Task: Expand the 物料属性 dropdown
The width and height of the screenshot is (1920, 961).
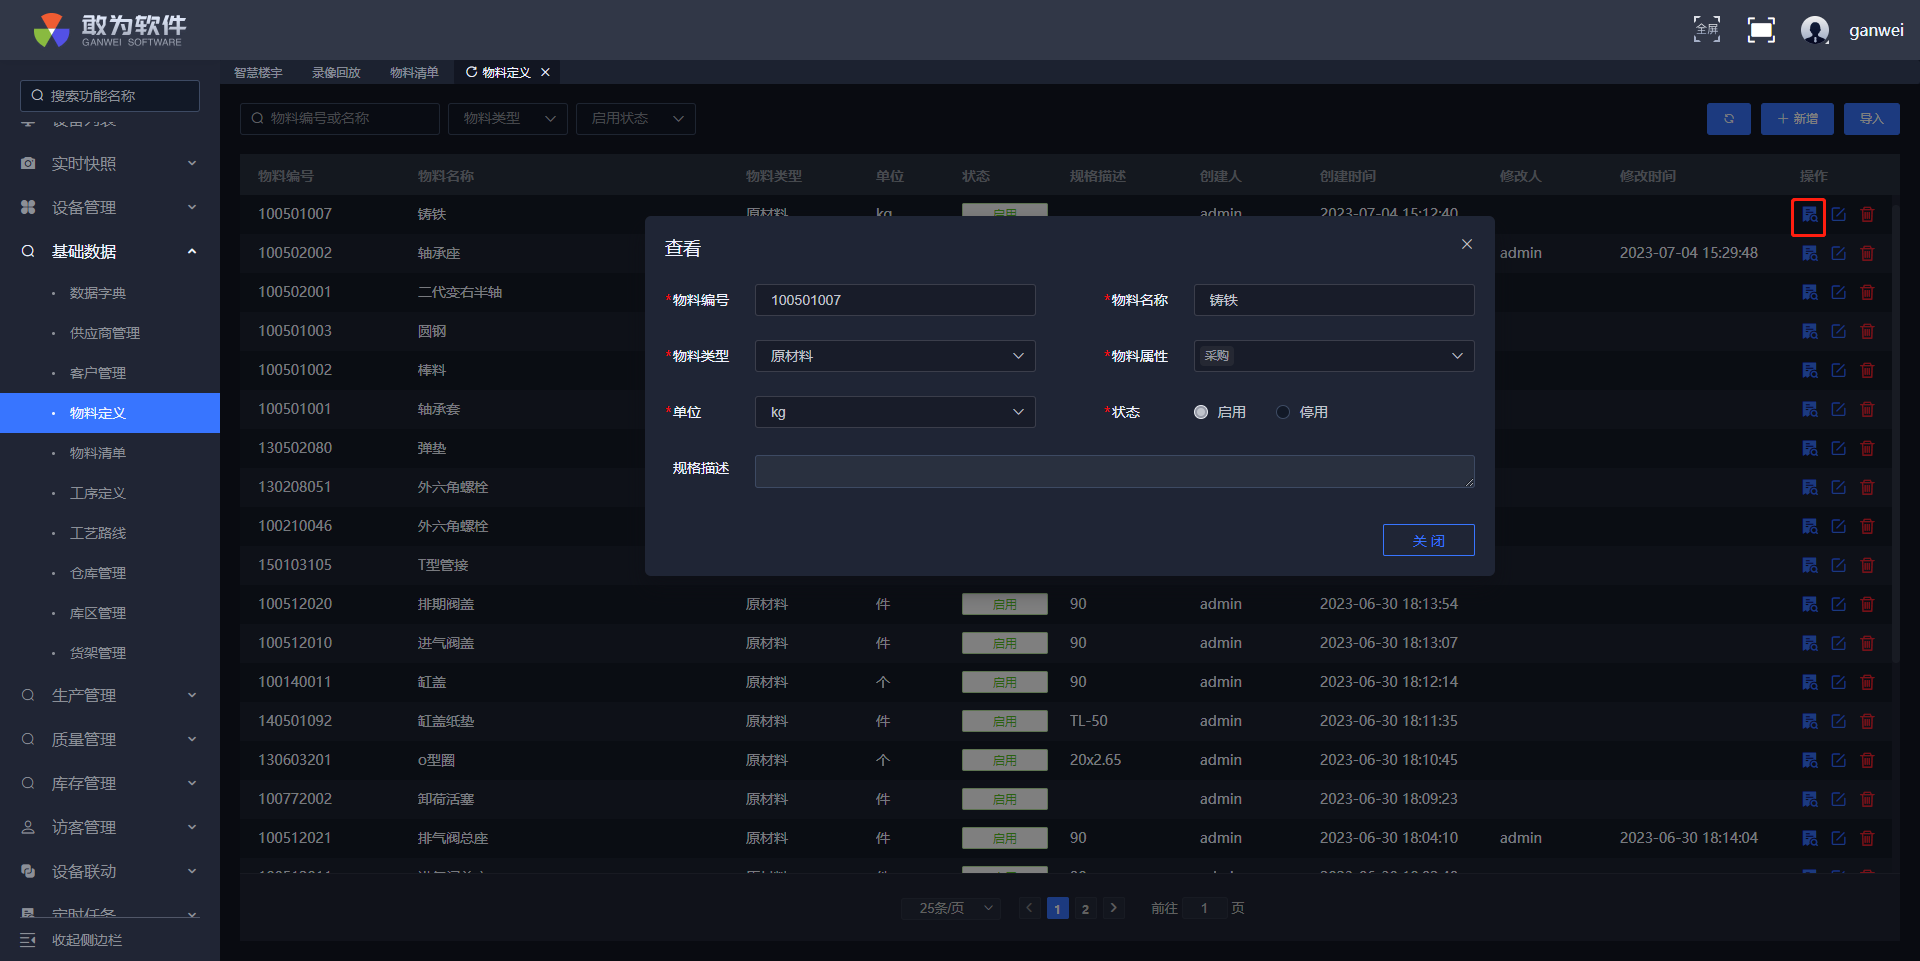Action: pyautogui.click(x=1333, y=357)
